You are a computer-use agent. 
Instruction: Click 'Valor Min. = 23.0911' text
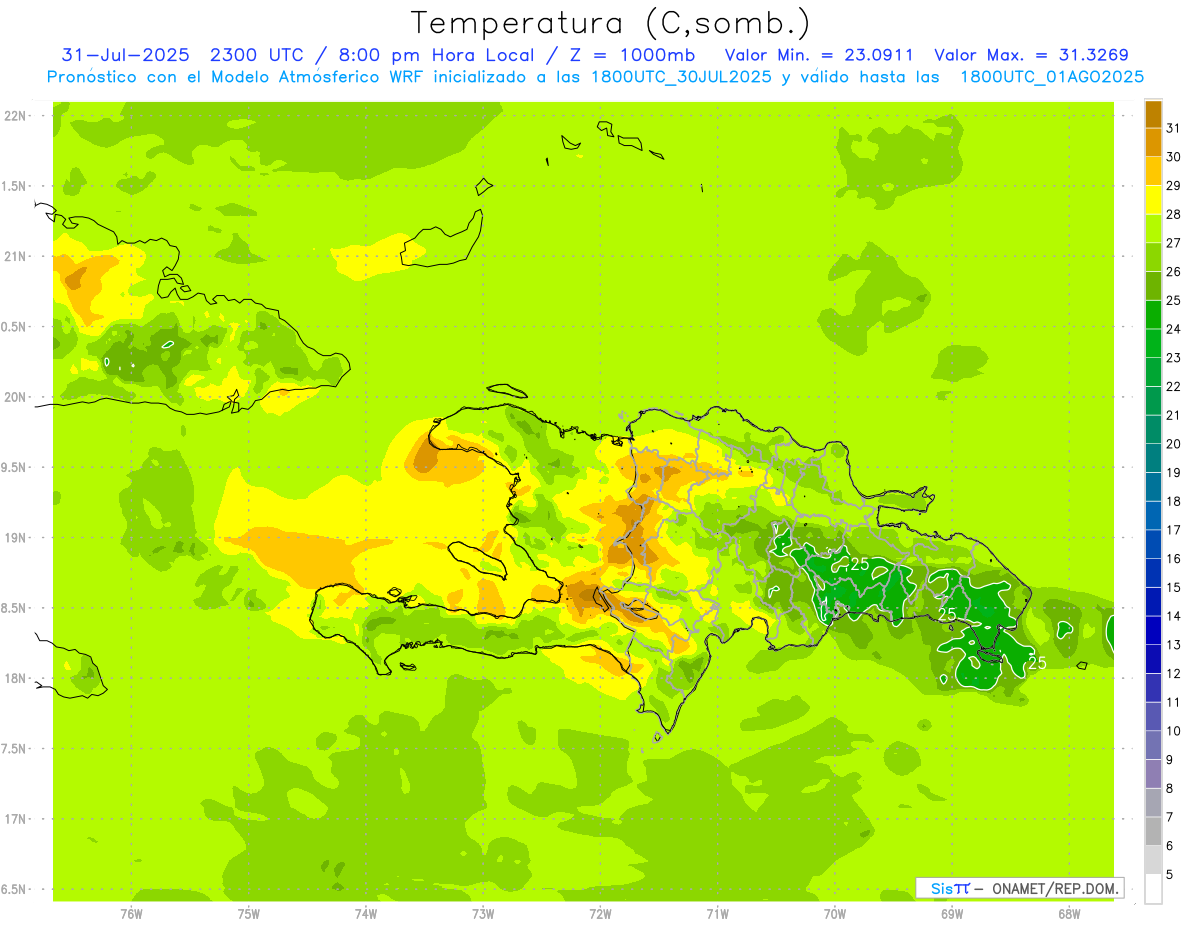(x=819, y=55)
